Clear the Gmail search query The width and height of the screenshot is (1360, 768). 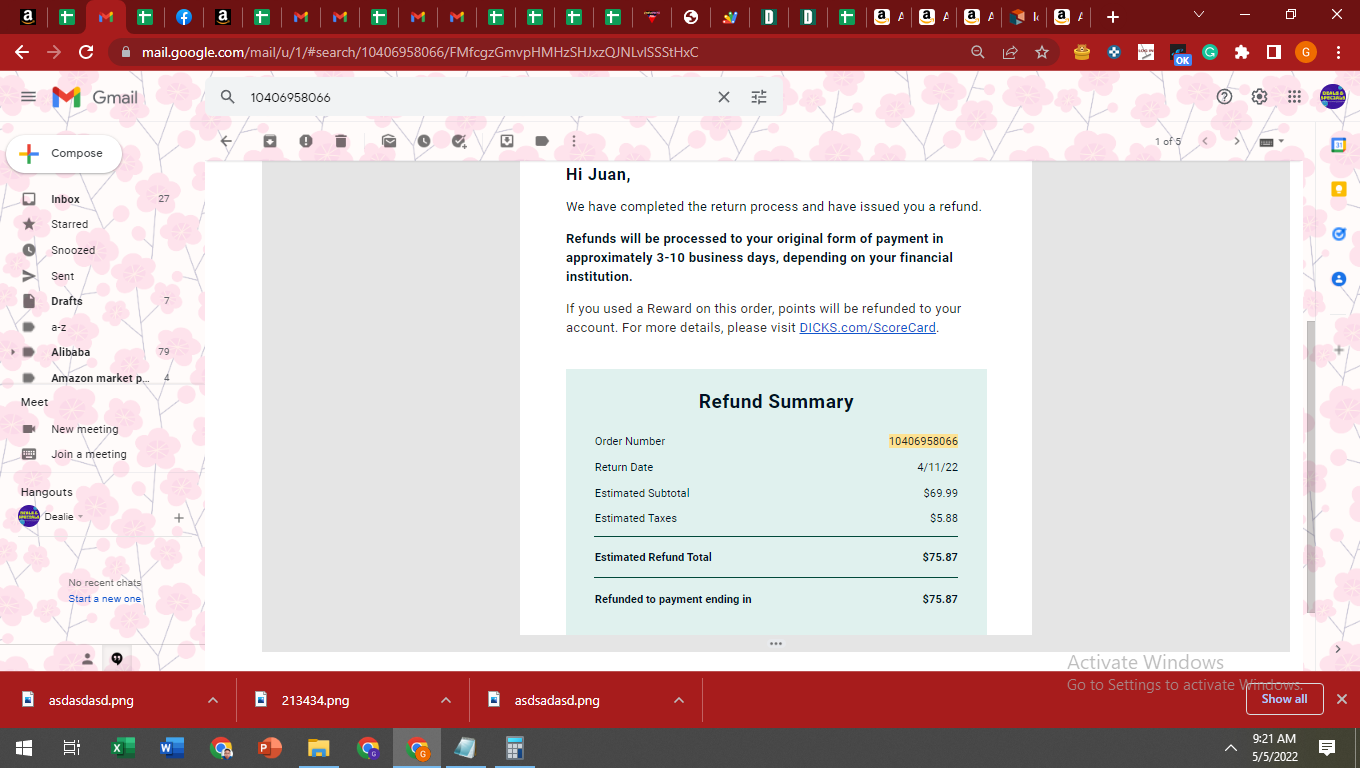pyautogui.click(x=724, y=97)
